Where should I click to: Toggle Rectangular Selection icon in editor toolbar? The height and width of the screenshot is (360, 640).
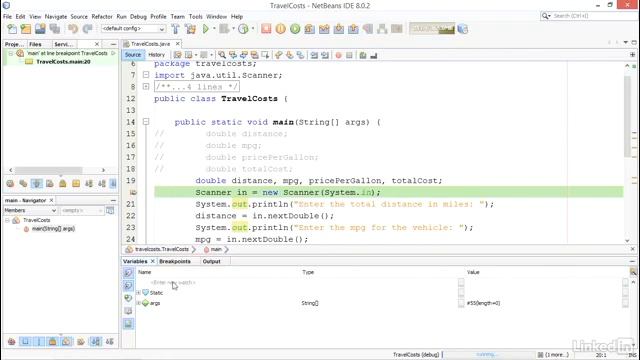pos(265,55)
